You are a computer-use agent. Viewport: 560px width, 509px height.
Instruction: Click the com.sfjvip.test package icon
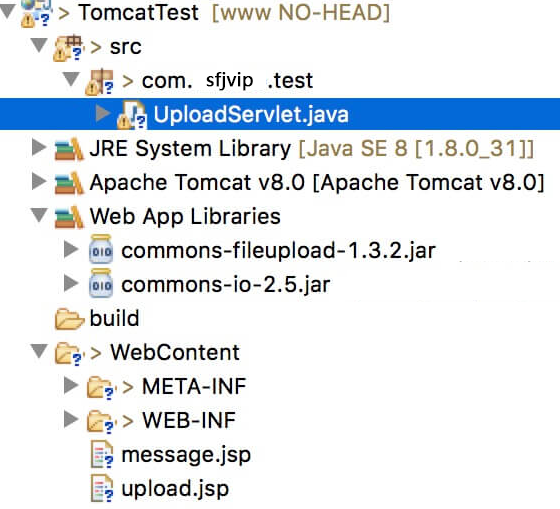click(x=100, y=81)
